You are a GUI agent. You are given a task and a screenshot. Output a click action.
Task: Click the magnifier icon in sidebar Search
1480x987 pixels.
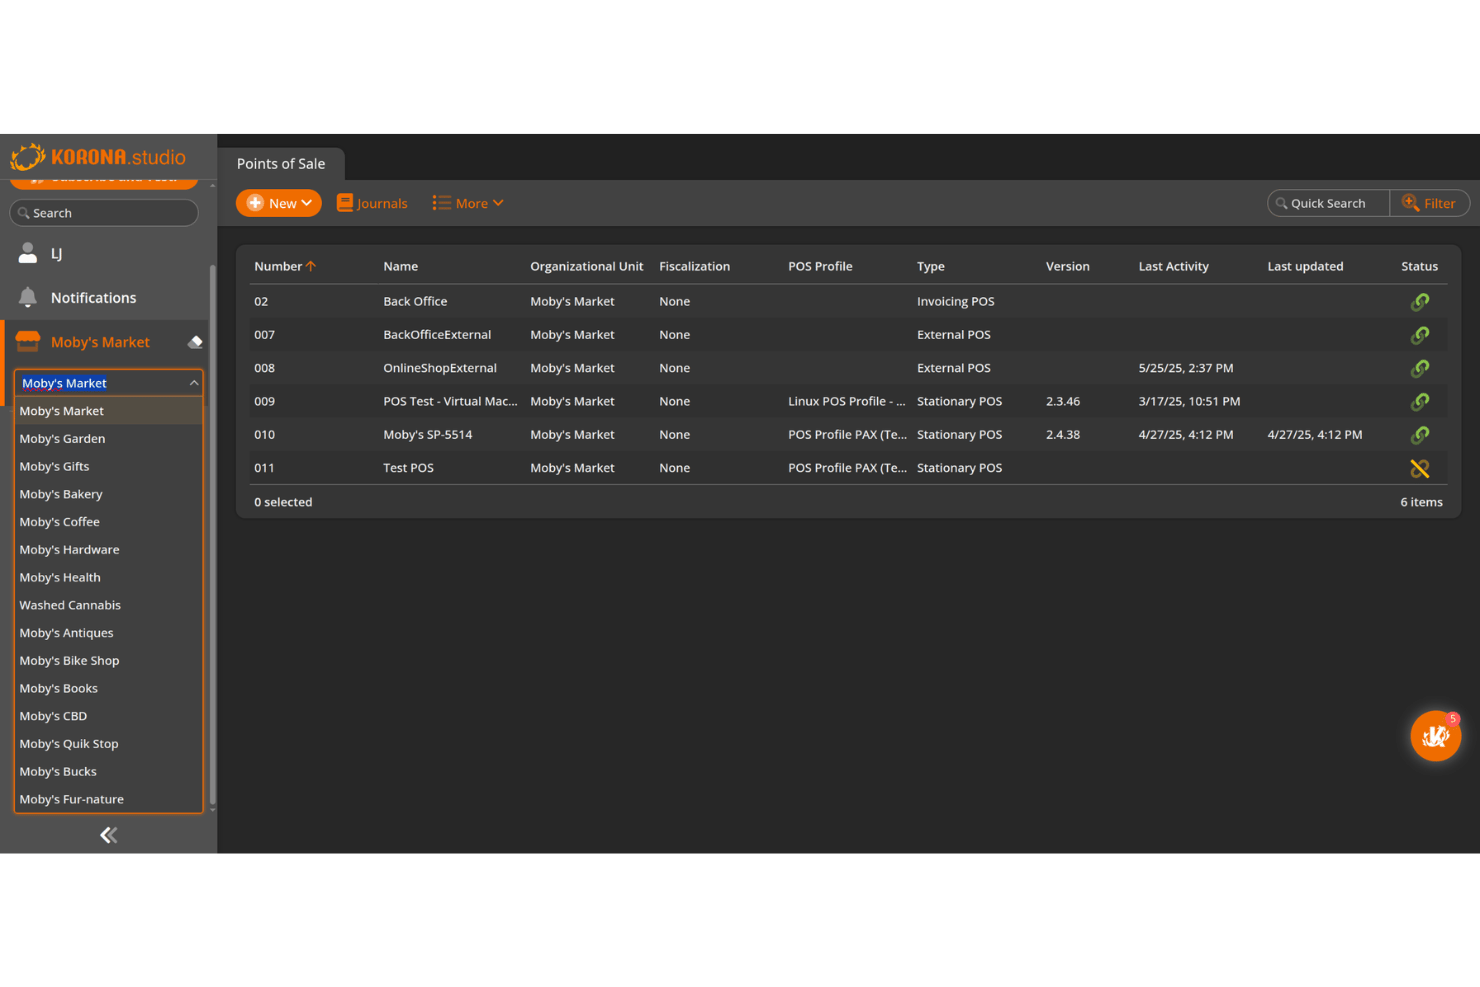coord(24,213)
